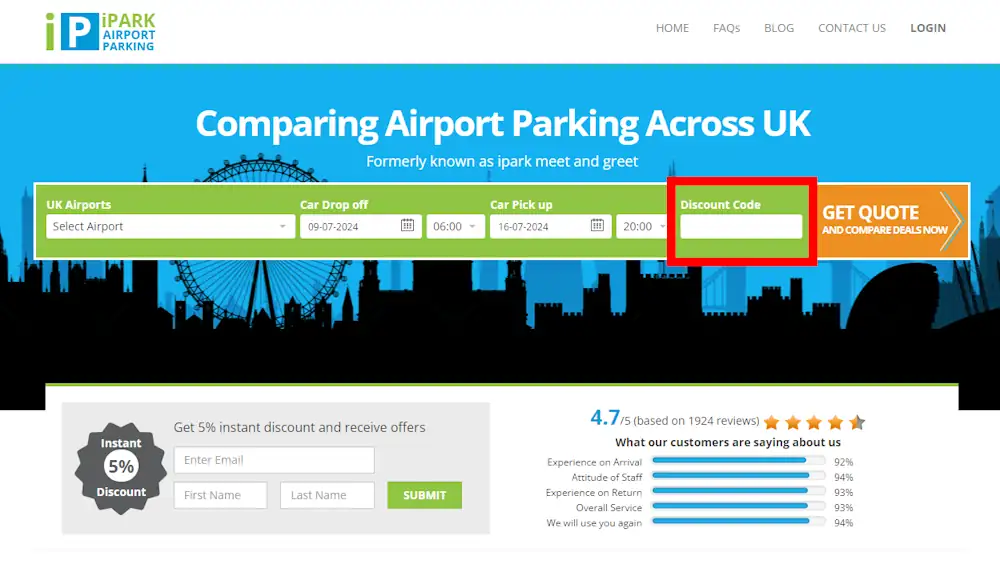
Task: Focus the Discount Code input field
Action: [x=741, y=227]
